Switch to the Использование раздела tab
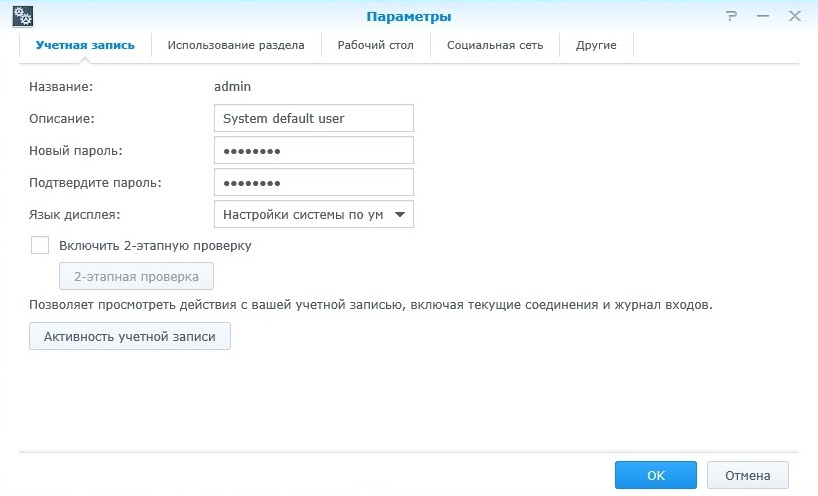 coord(236,45)
